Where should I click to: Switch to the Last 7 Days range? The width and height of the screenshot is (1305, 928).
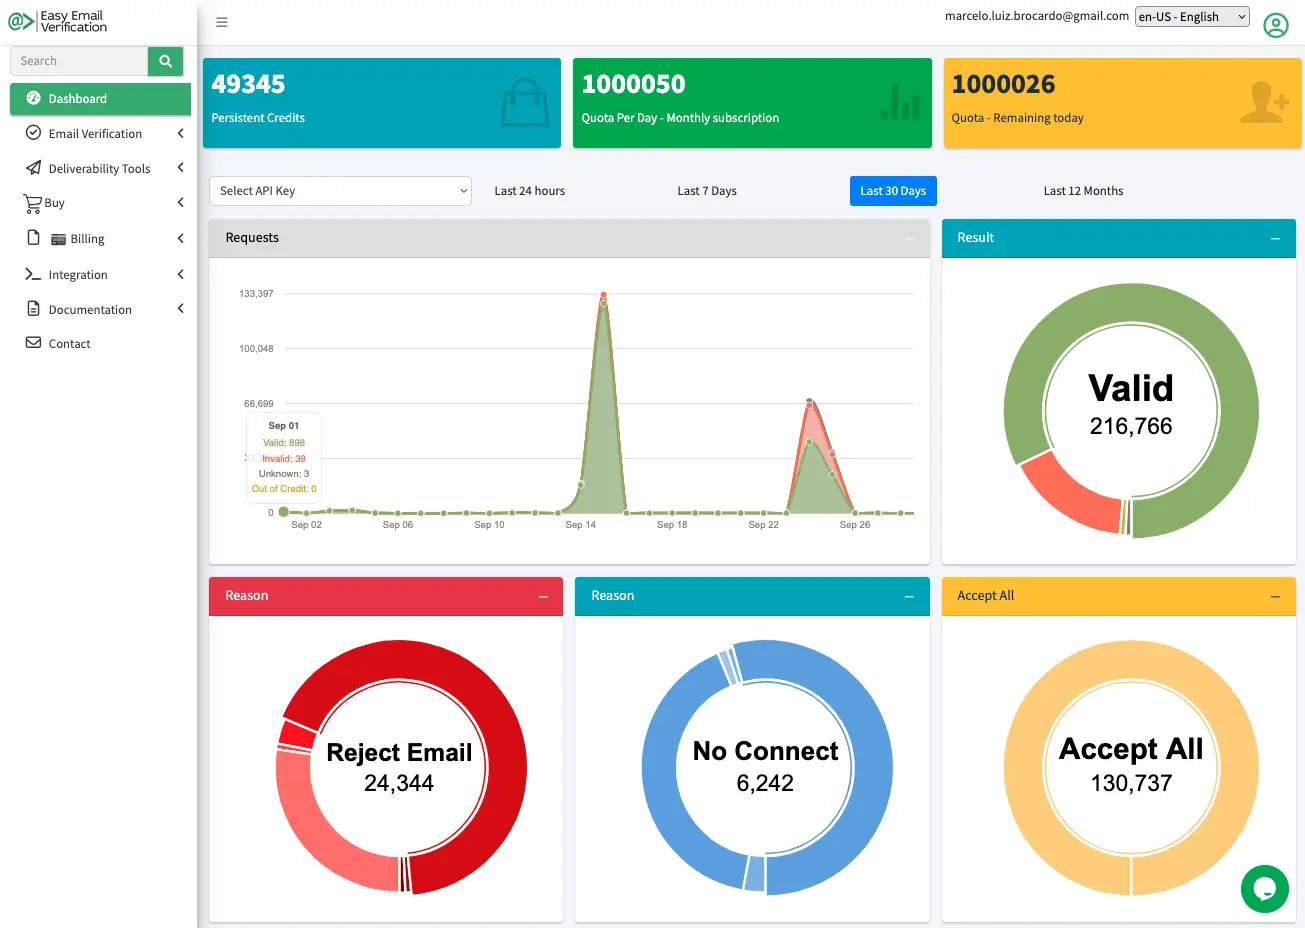pos(706,191)
